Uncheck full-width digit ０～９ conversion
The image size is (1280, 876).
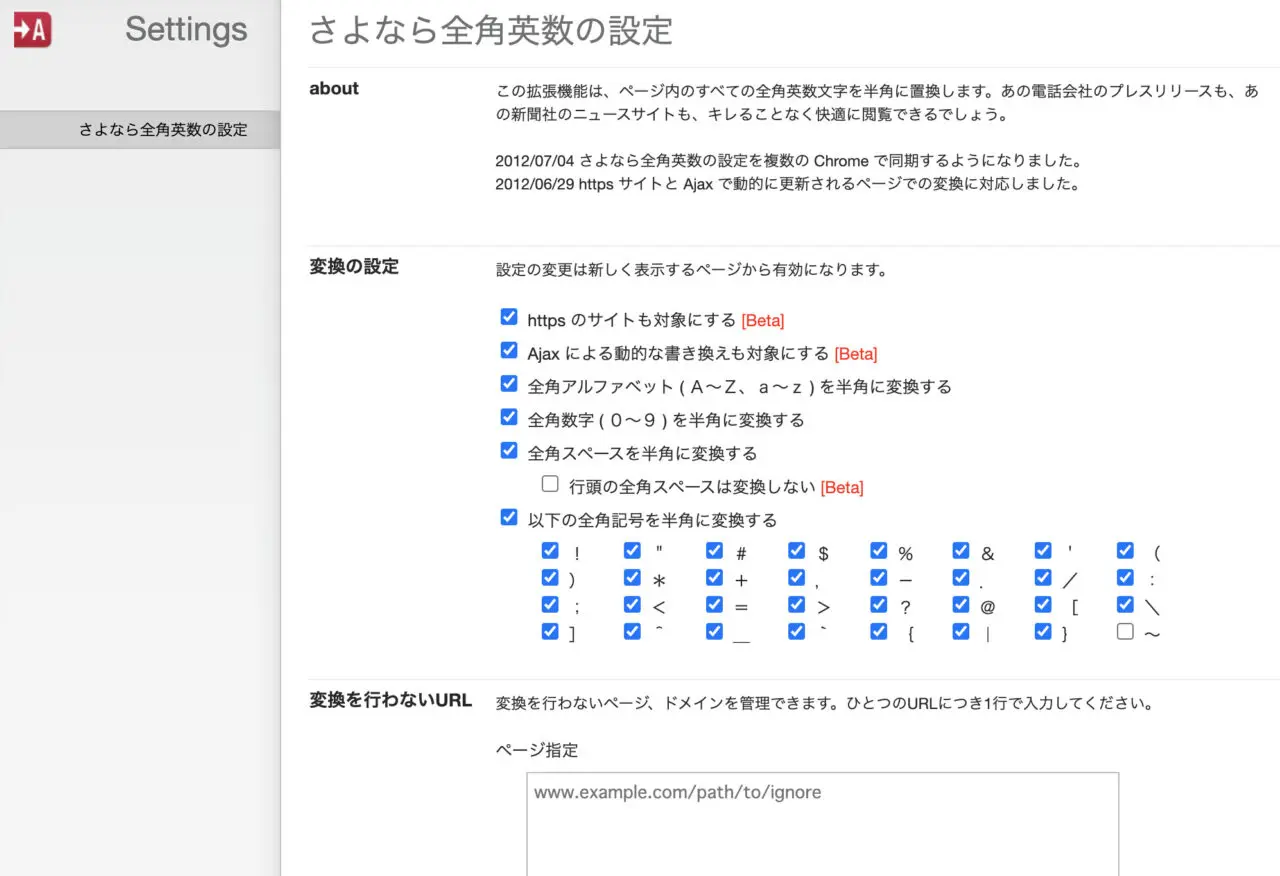click(x=509, y=417)
